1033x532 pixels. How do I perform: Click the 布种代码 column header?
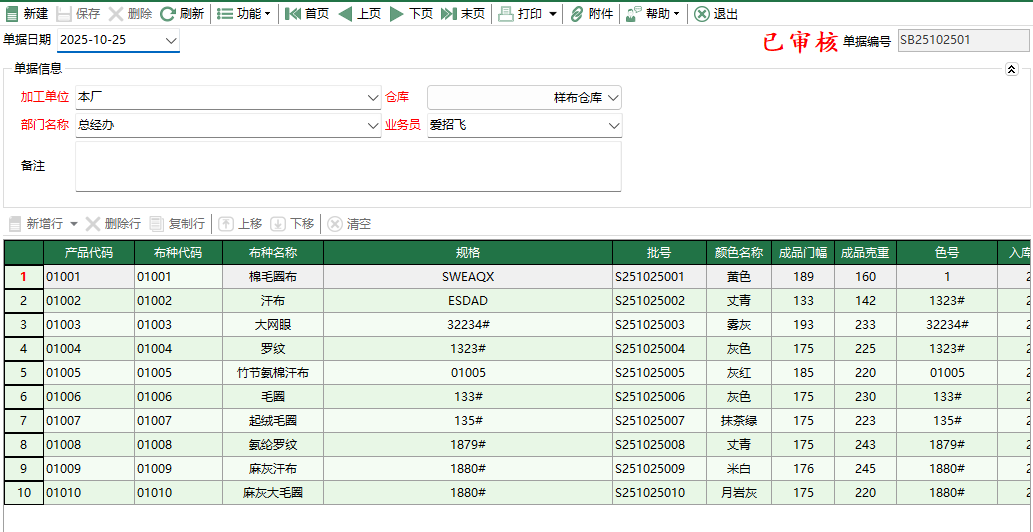[x=179, y=252]
